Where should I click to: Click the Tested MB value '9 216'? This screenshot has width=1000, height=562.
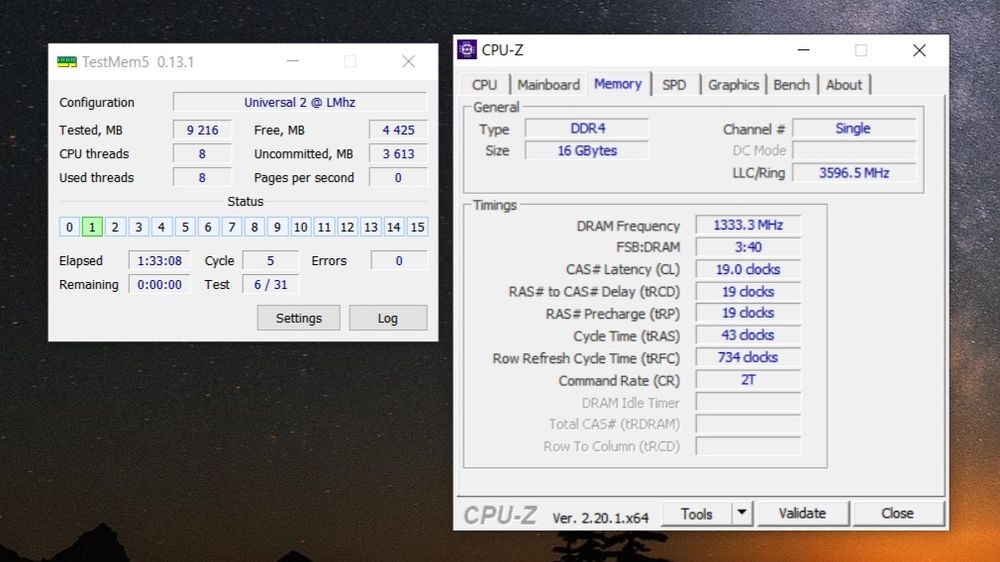202,130
